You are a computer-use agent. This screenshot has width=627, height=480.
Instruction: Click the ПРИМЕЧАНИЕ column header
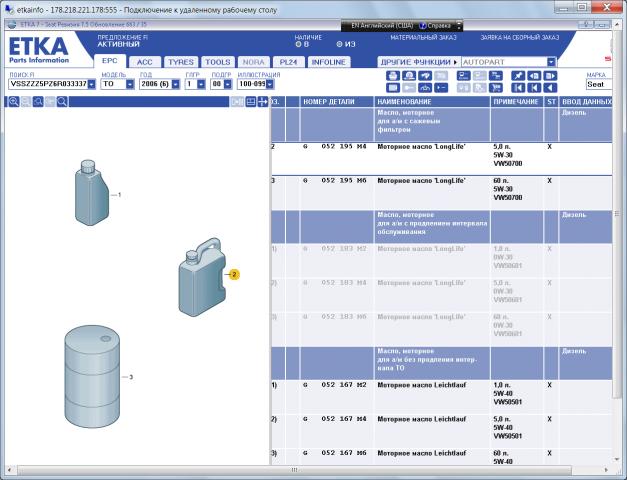516,102
